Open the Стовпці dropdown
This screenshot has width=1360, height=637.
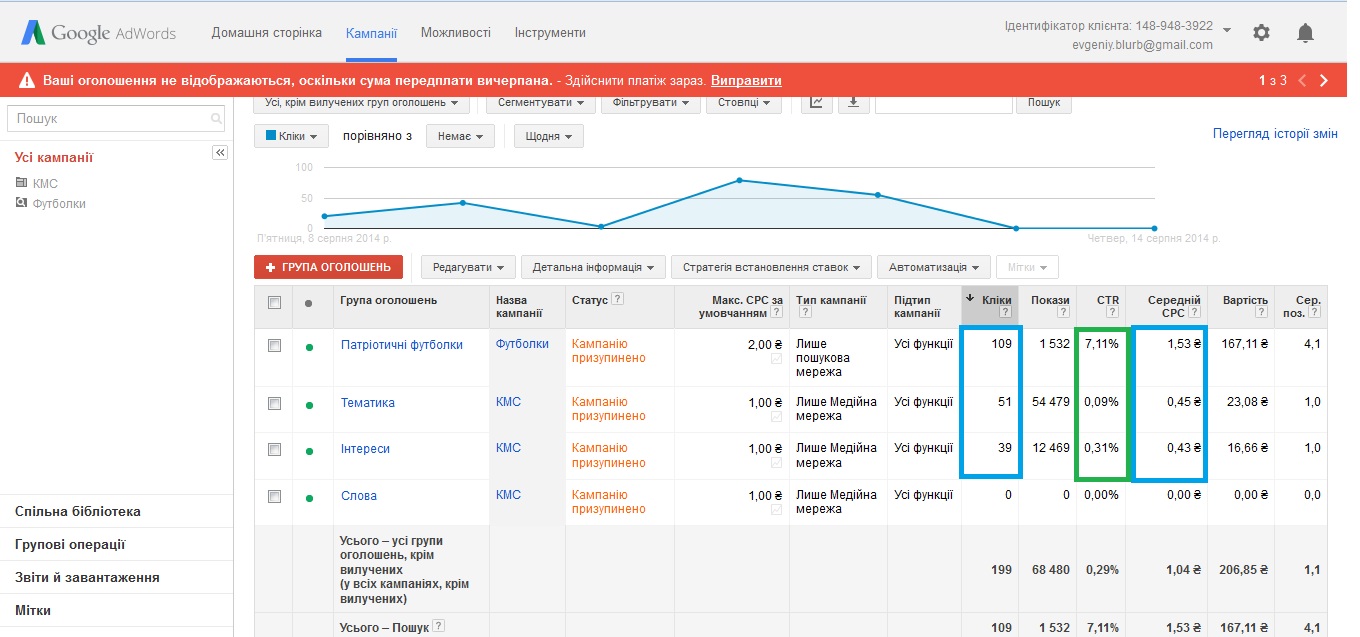pos(744,102)
